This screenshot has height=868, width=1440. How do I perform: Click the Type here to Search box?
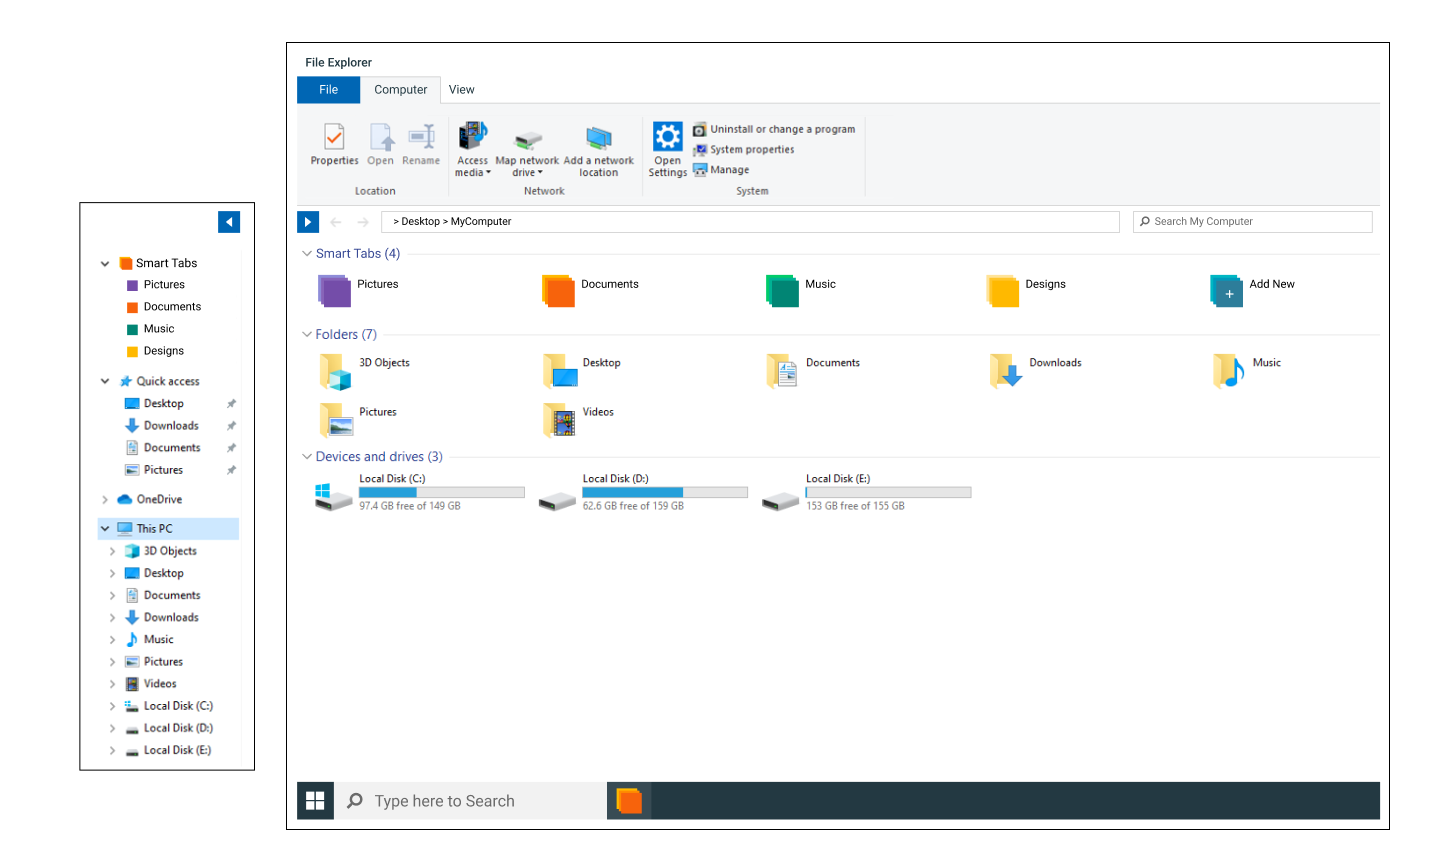(x=470, y=801)
